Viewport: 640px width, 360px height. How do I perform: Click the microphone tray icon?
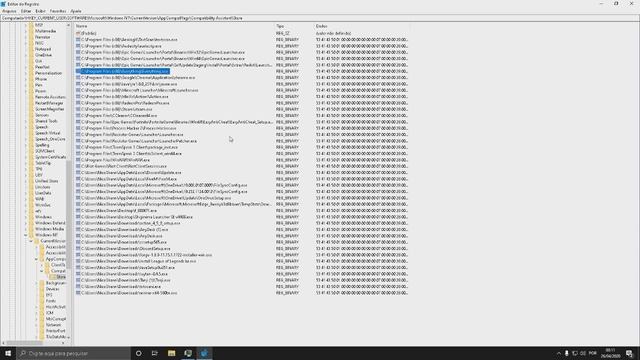(567, 353)
